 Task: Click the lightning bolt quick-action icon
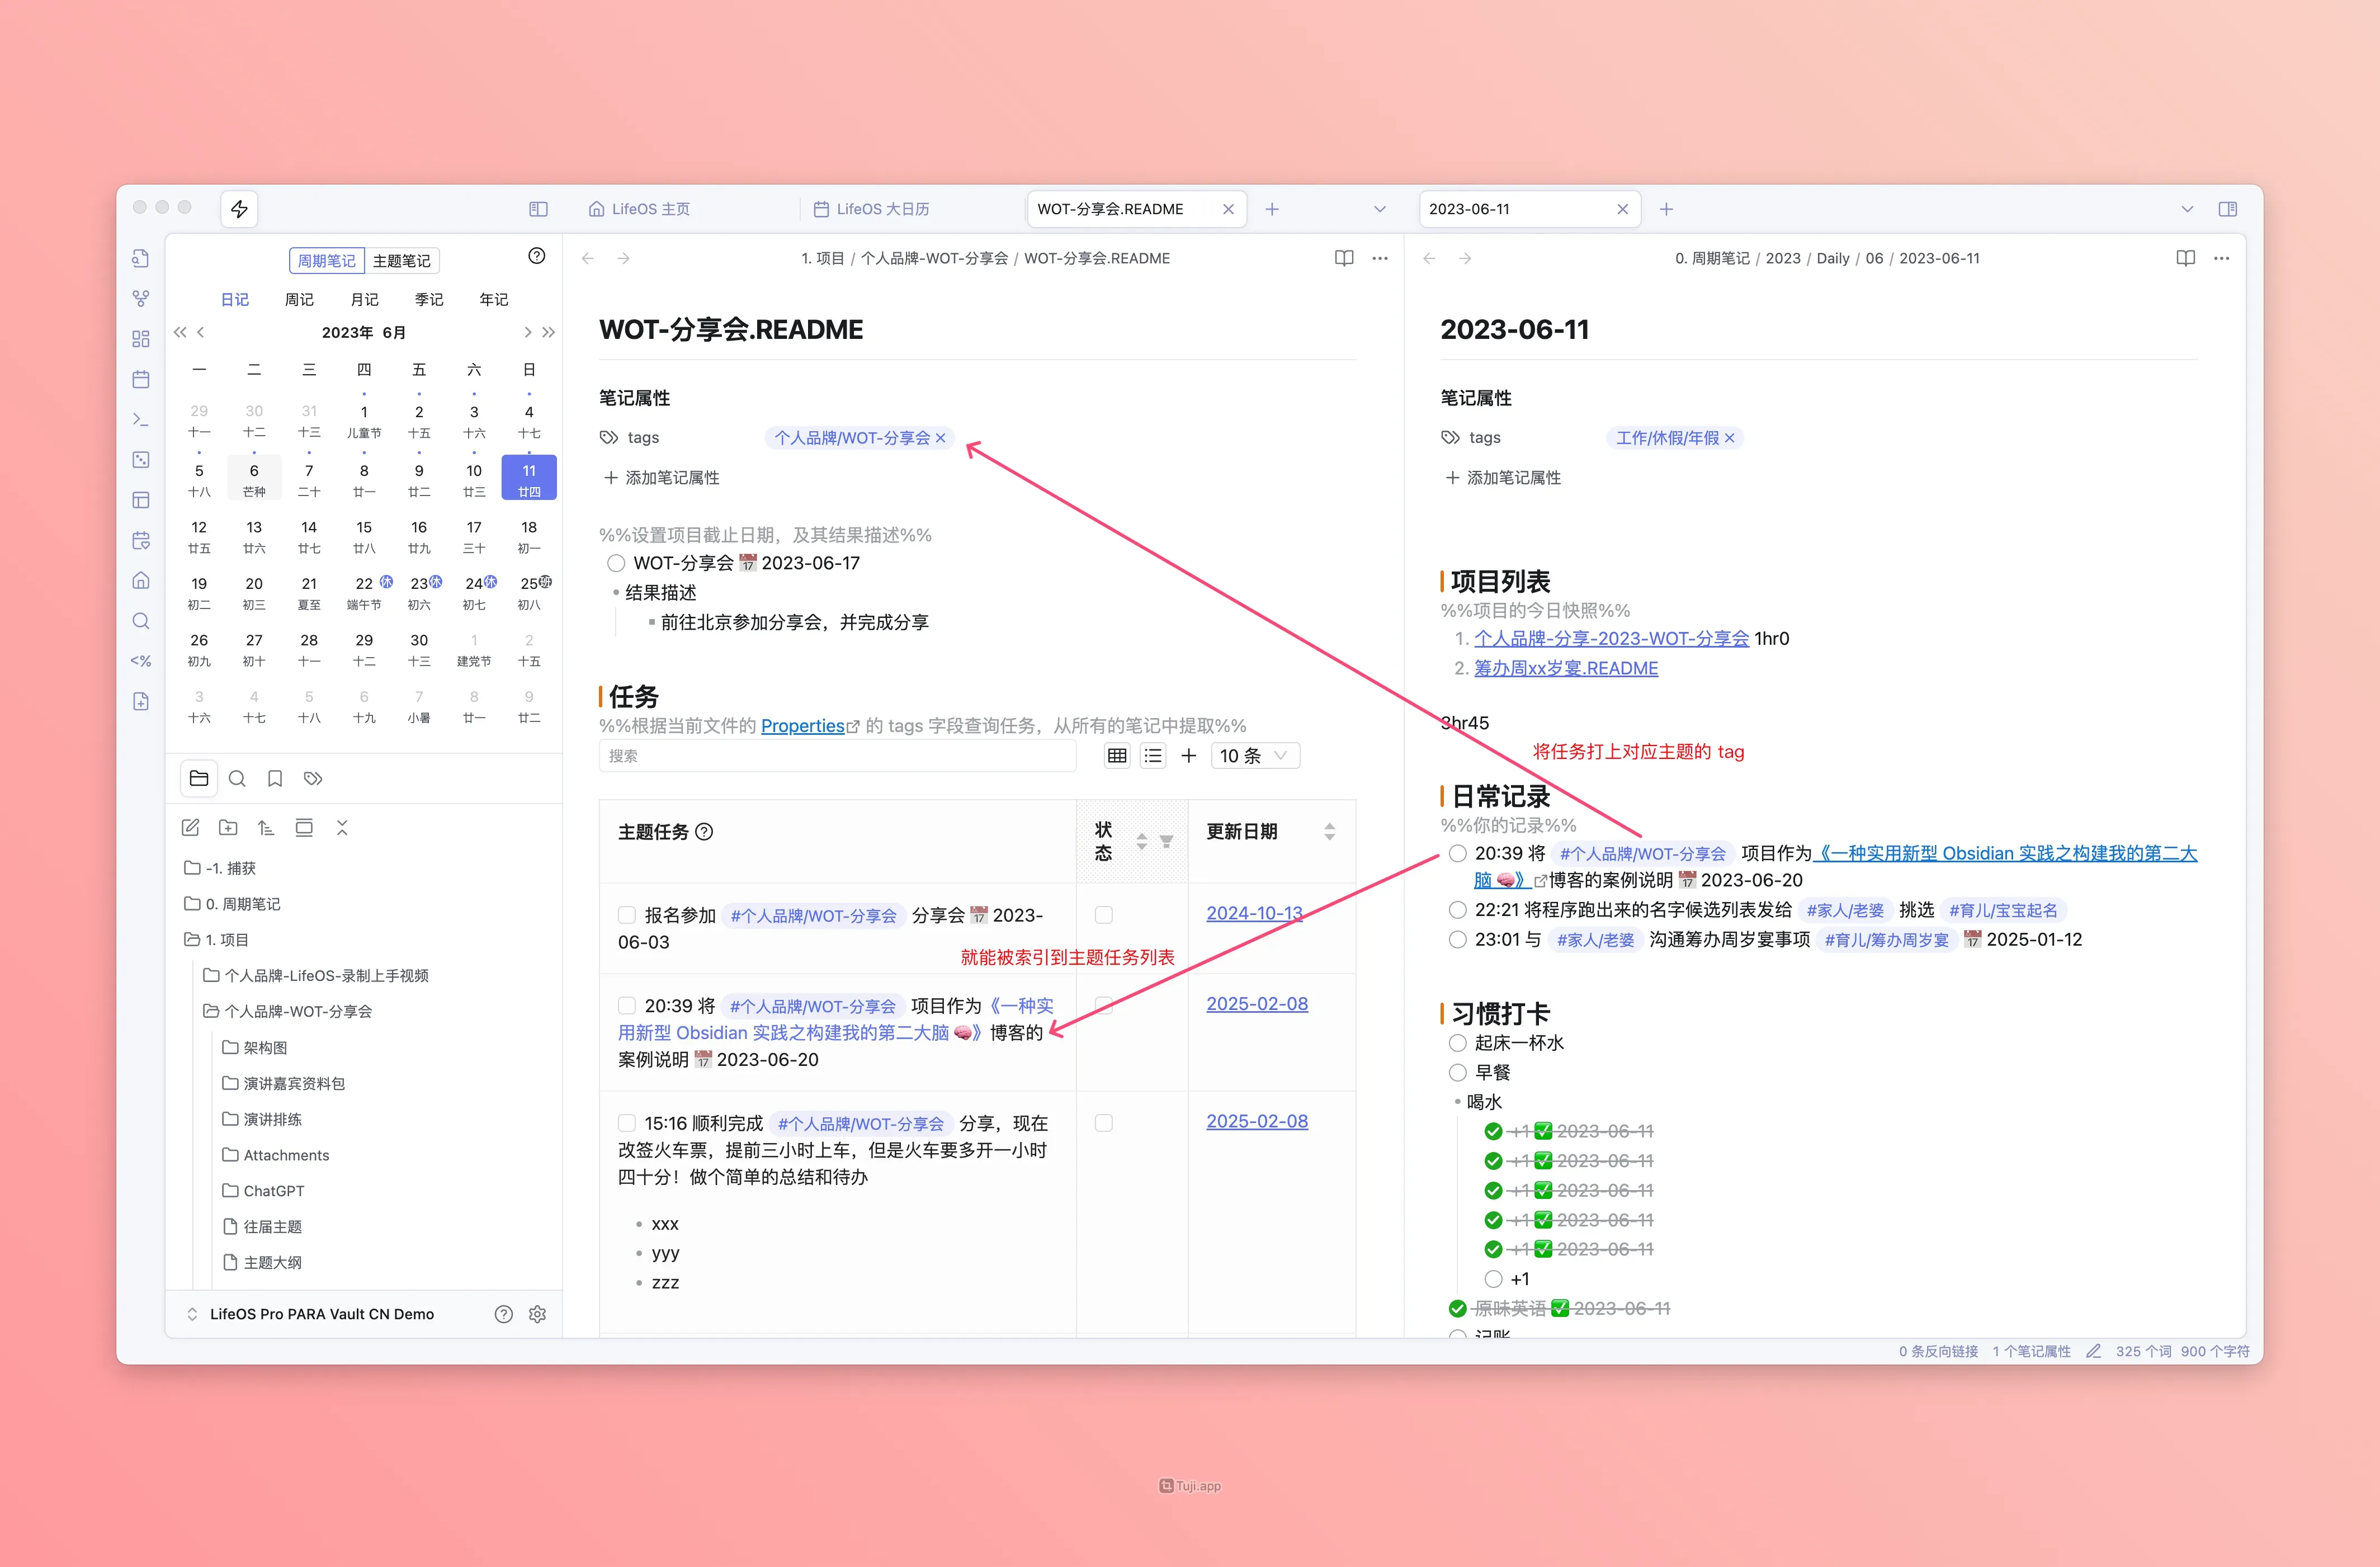pos(239,209)
